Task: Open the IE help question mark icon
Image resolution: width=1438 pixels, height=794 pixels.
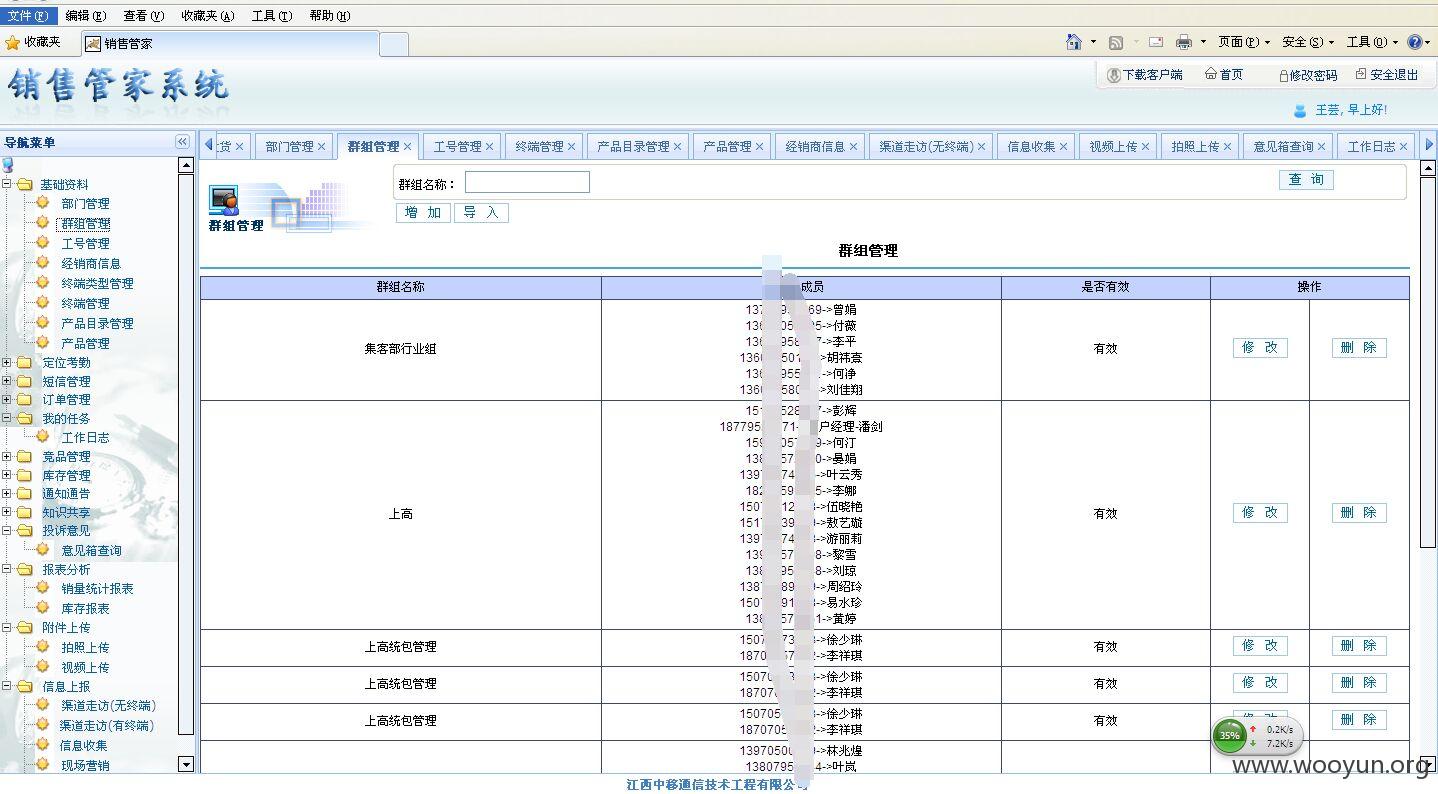Action: pyautogui.click(x=1414, y=42)
